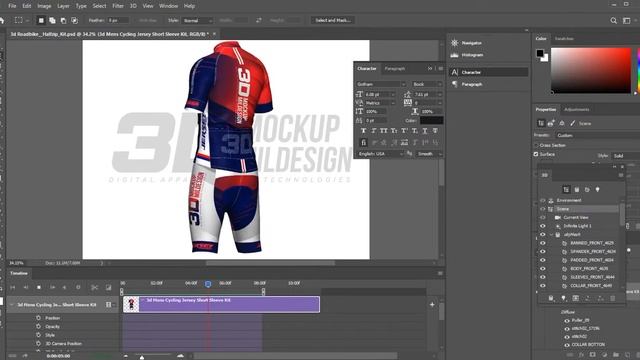
Task: Click the search icon in options bar
Action: tap(613, 20)
